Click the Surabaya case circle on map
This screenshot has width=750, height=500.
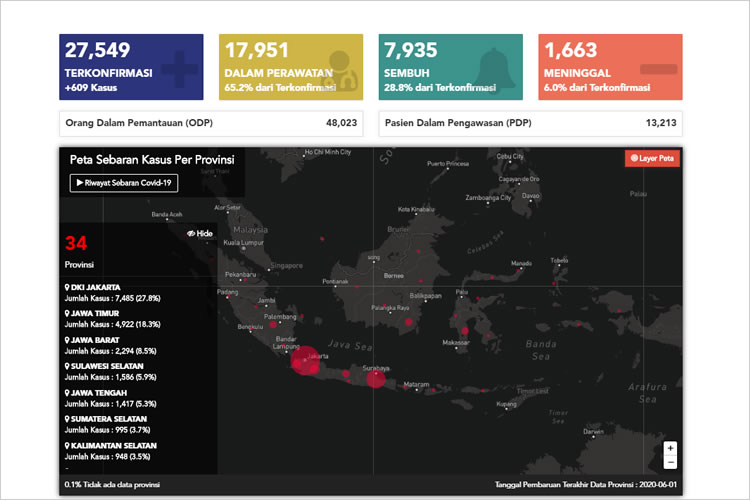click(376, 377)
